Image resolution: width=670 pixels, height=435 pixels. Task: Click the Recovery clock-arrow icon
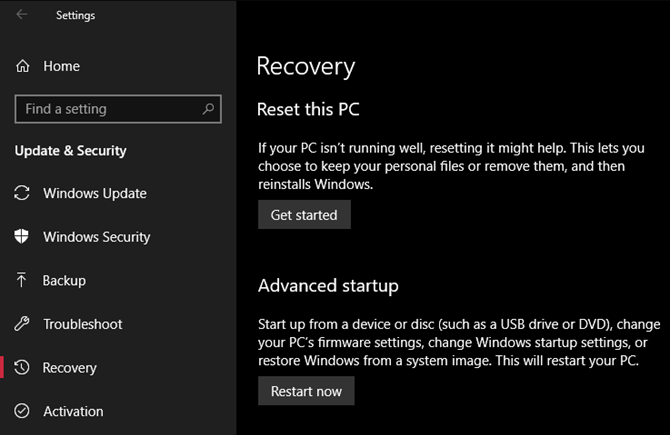[22, 368]
